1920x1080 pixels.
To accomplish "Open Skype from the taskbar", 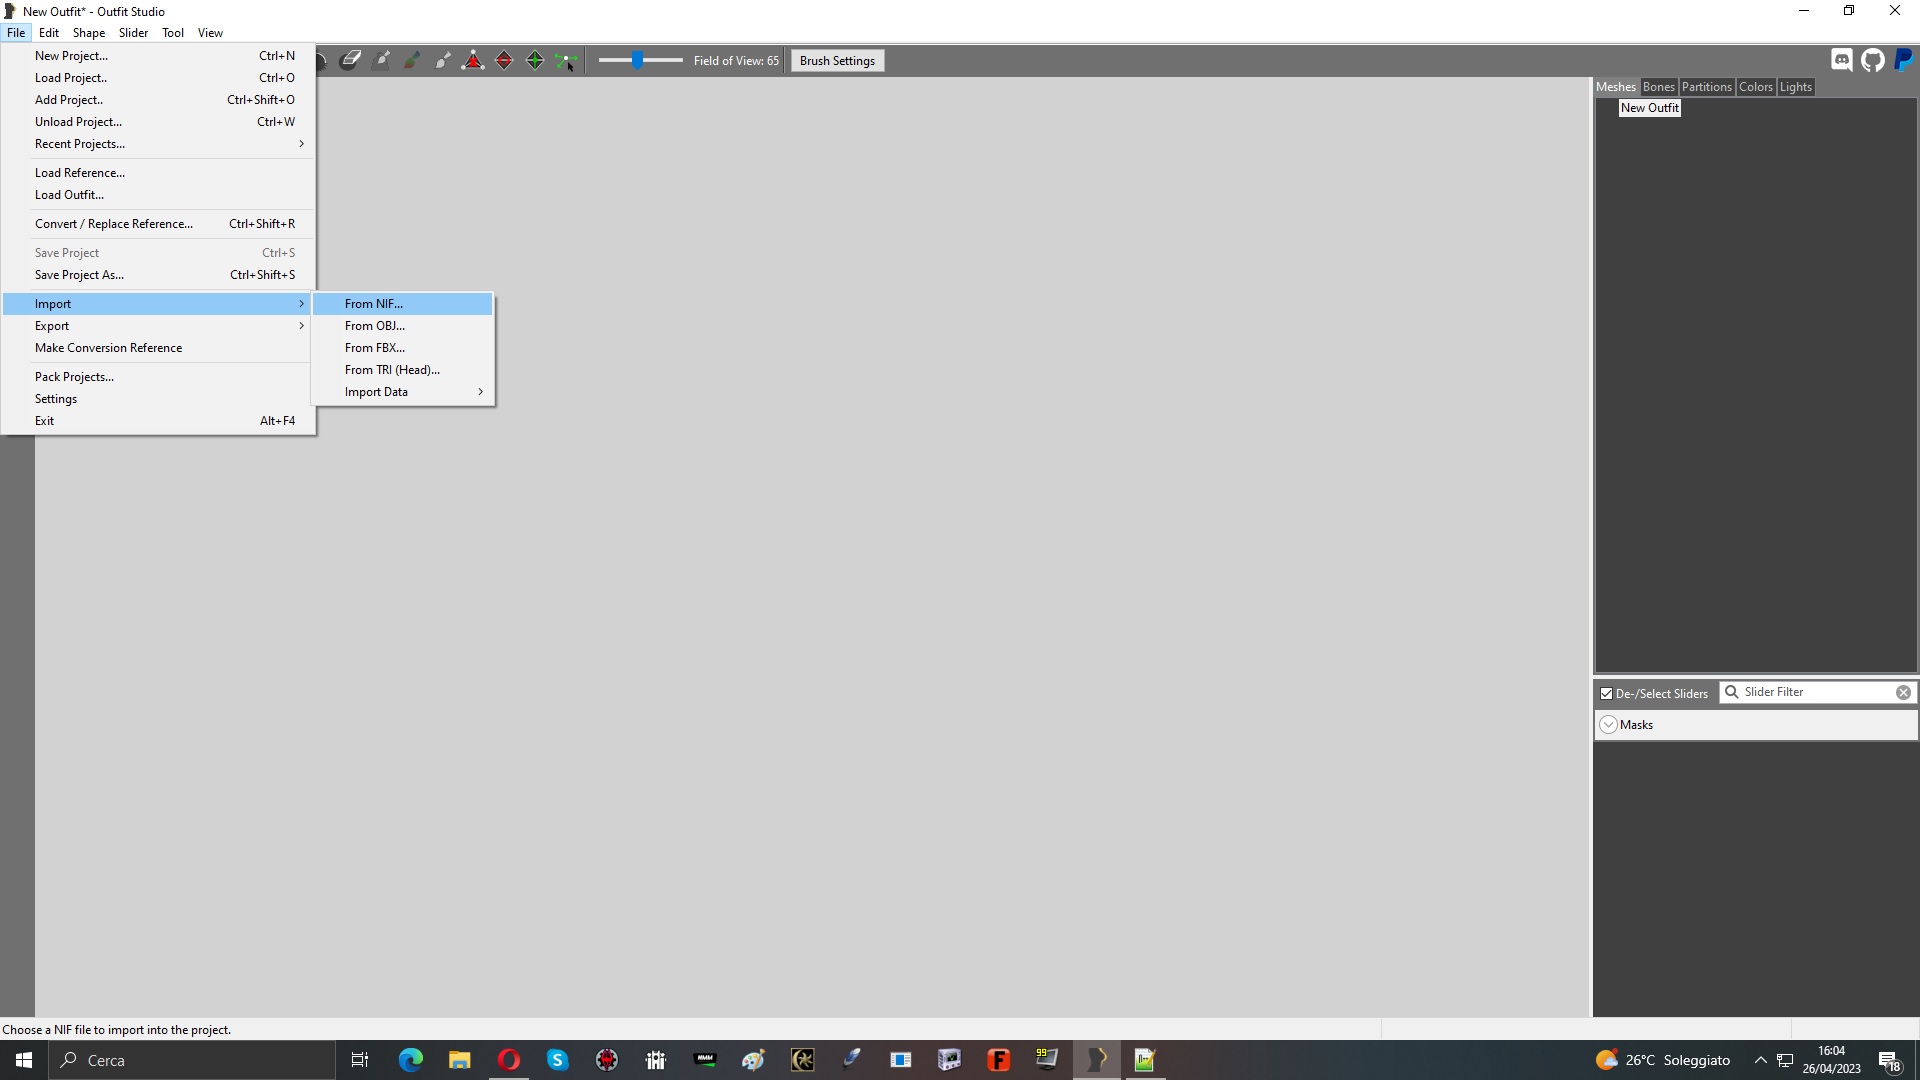I will tap(557, 1060).
